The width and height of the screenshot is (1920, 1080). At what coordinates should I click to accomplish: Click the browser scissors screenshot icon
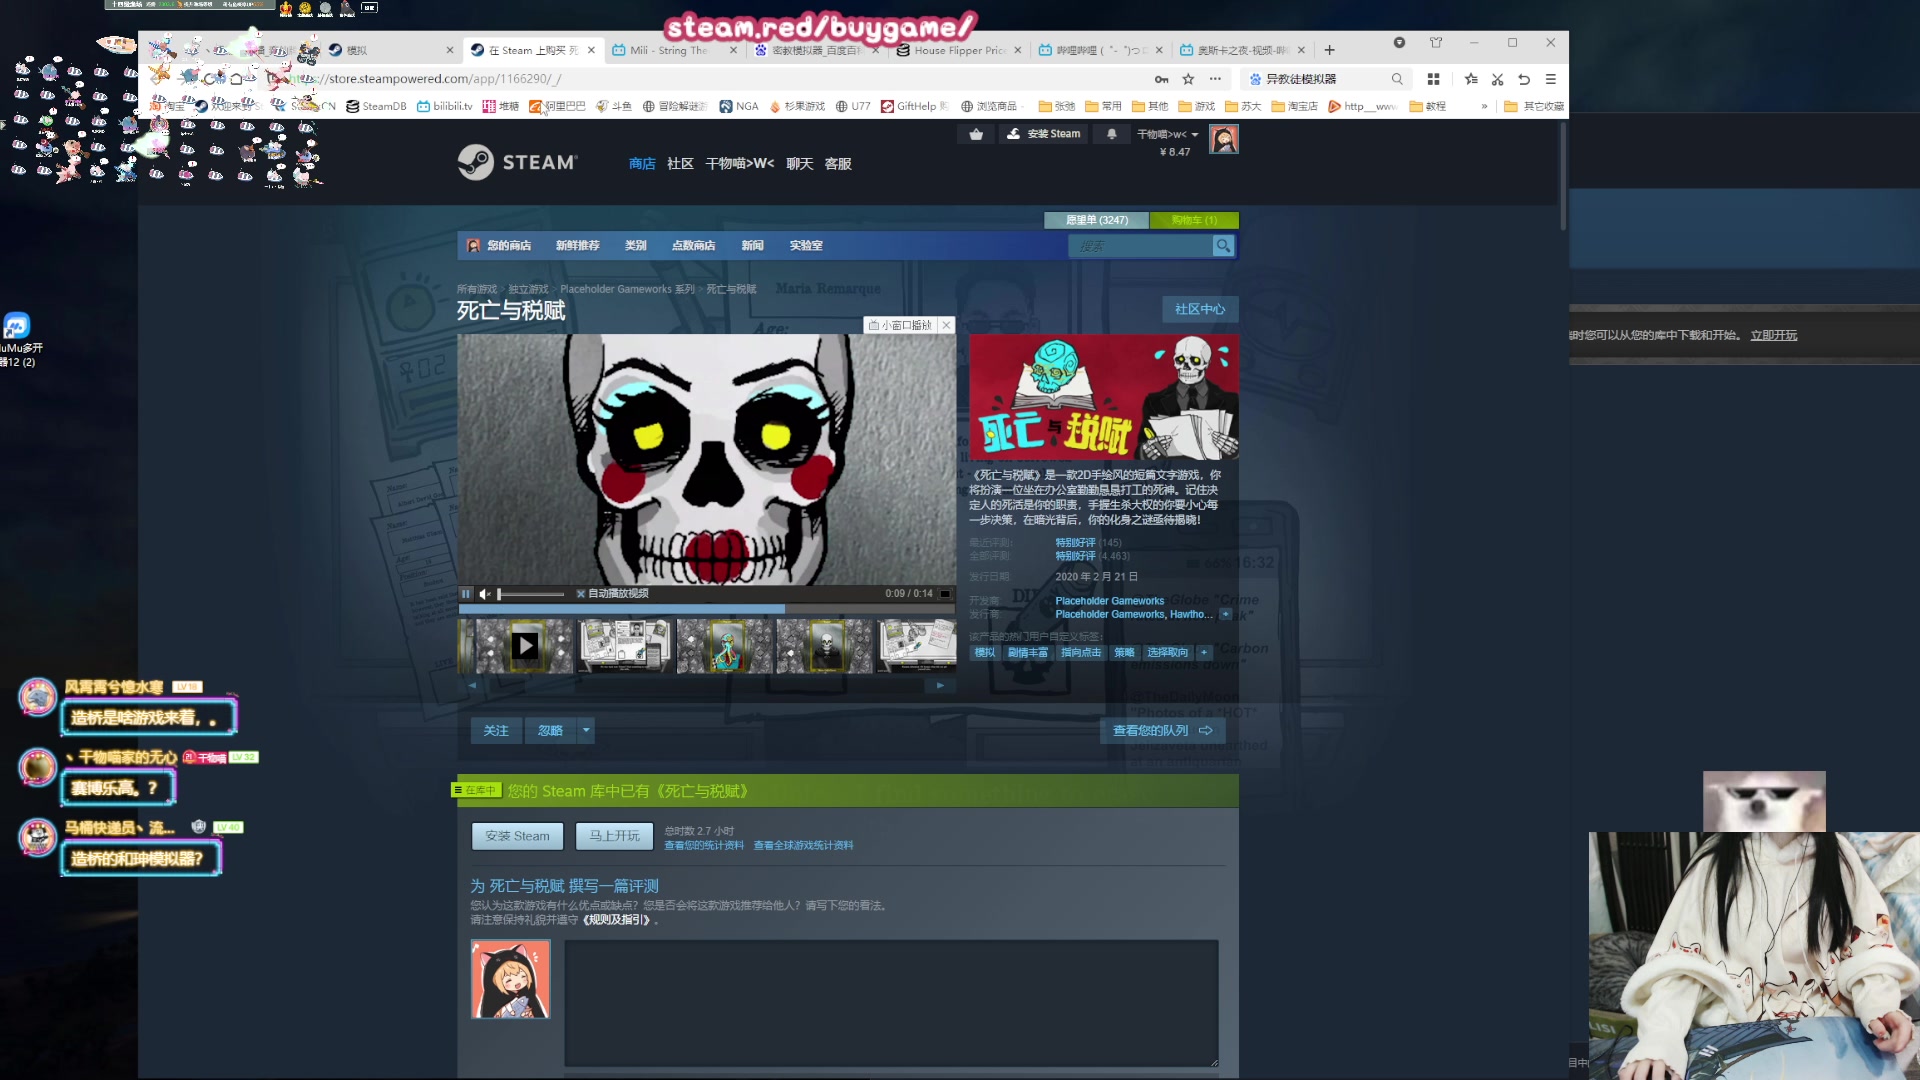click(x=1497, y=79)
